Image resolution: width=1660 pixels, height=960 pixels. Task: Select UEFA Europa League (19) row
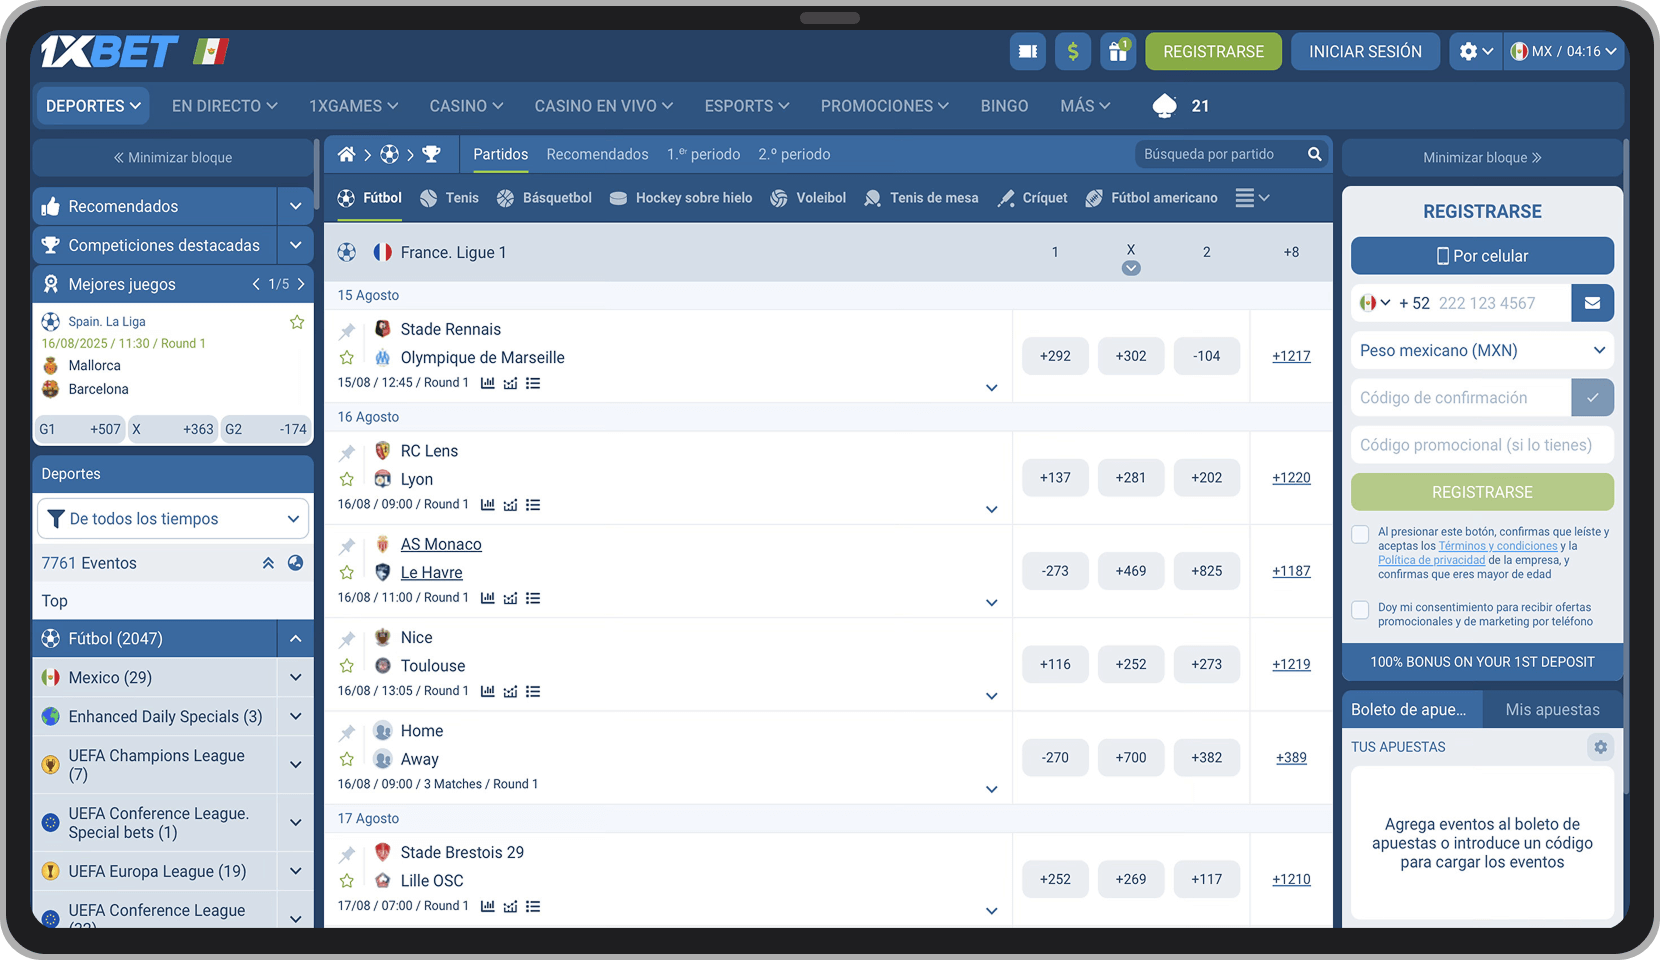(x=155, y=871)
